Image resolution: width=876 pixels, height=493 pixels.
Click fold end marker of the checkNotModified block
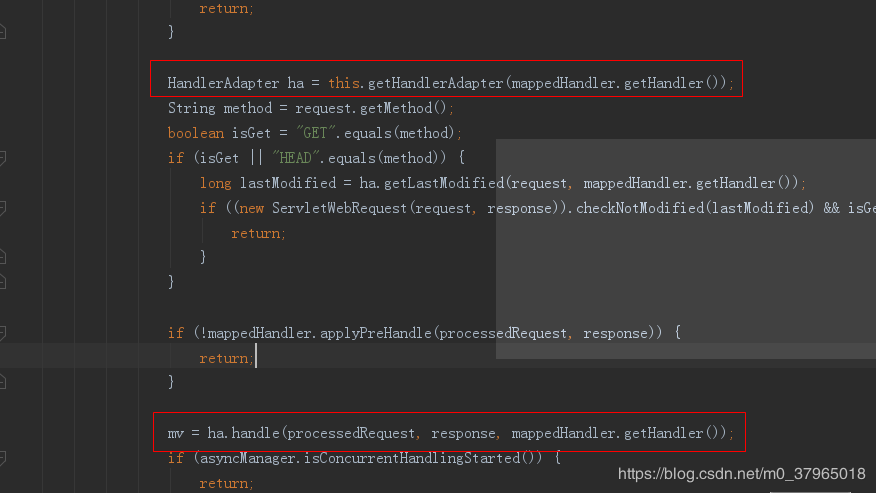coord(3,257)
